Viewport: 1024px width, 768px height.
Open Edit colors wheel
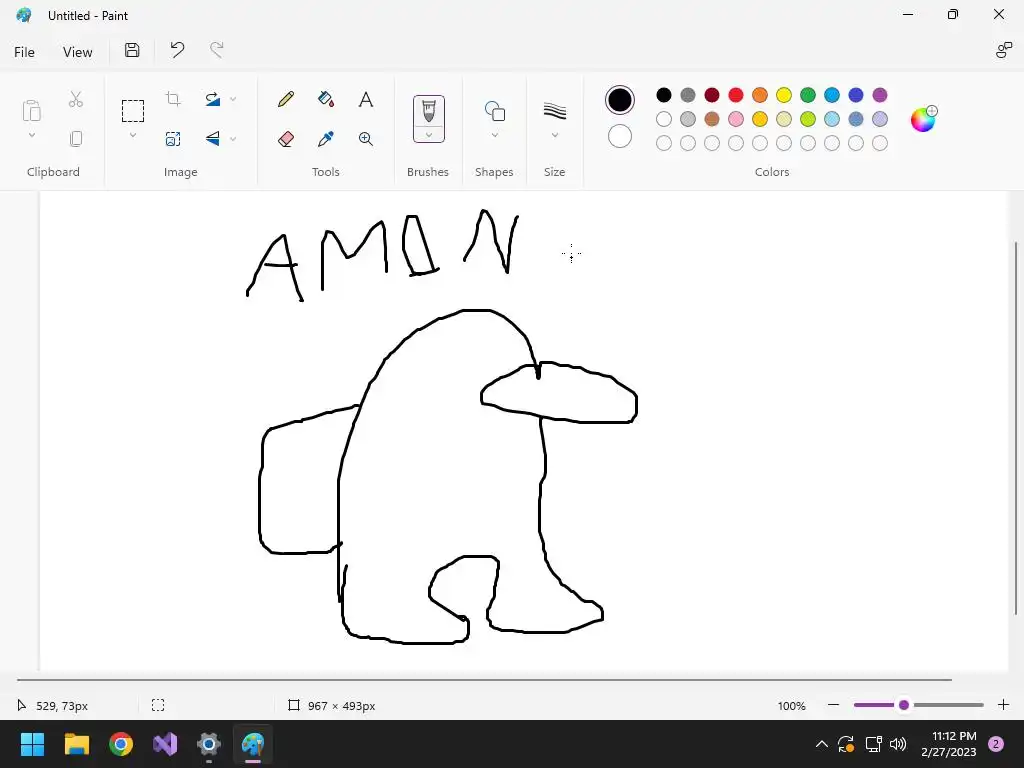coord(923,119)
